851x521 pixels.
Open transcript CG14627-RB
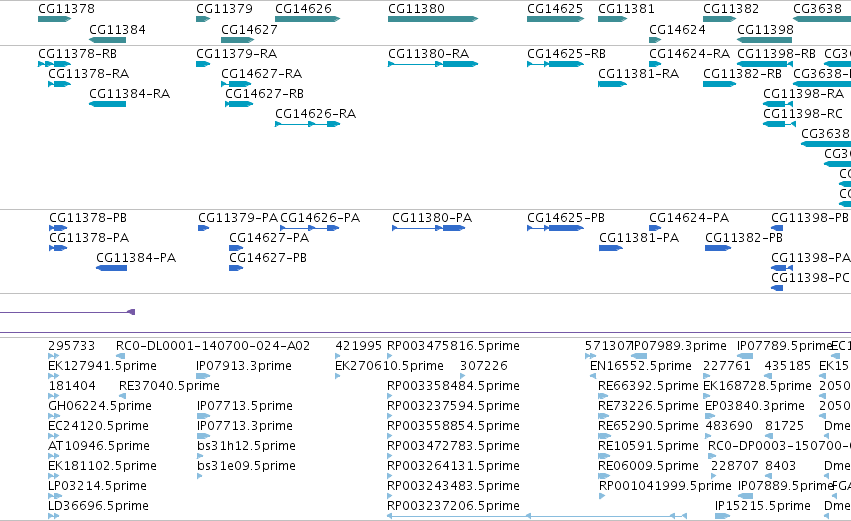(265, 94)
